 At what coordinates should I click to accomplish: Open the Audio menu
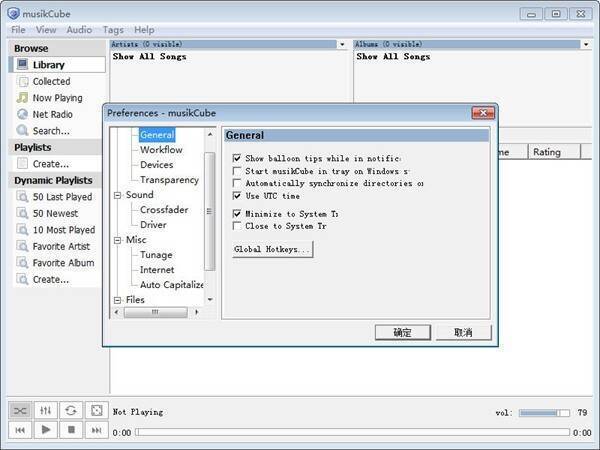(x=79, y=30)
